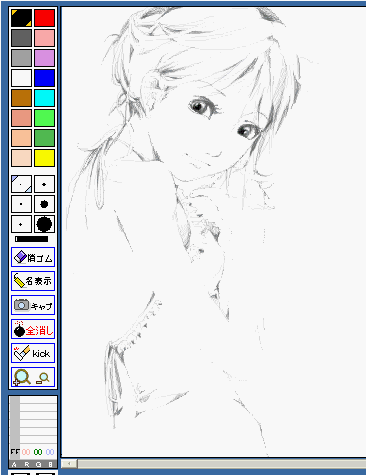The width and height of the screenshot is (366, 475).
Task: Click the blue channel value 00
Action: tap(50, 452)
